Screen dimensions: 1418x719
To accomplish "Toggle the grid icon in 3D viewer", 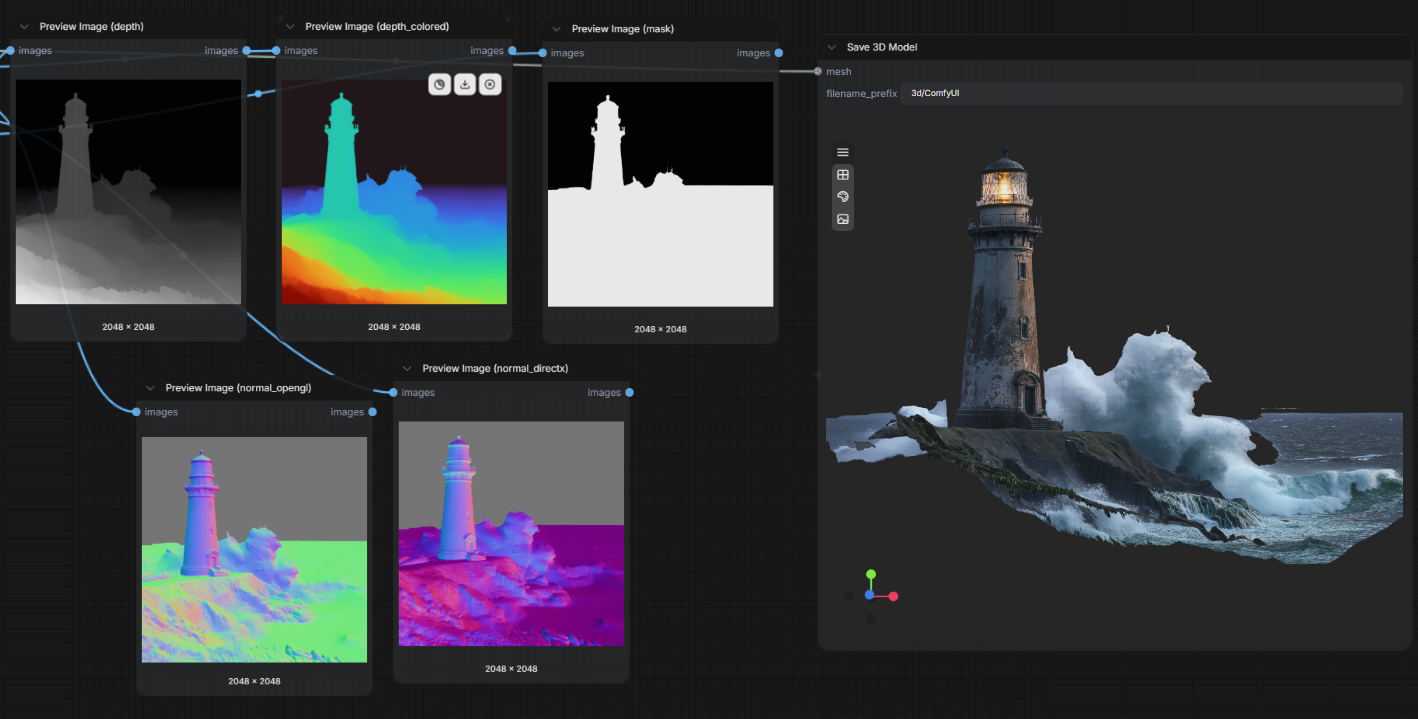I will tap(843, 175).
